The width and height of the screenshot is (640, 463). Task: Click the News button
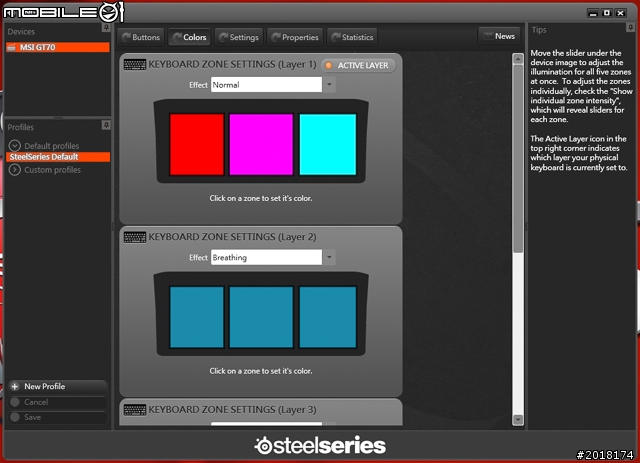pos(499,36)
